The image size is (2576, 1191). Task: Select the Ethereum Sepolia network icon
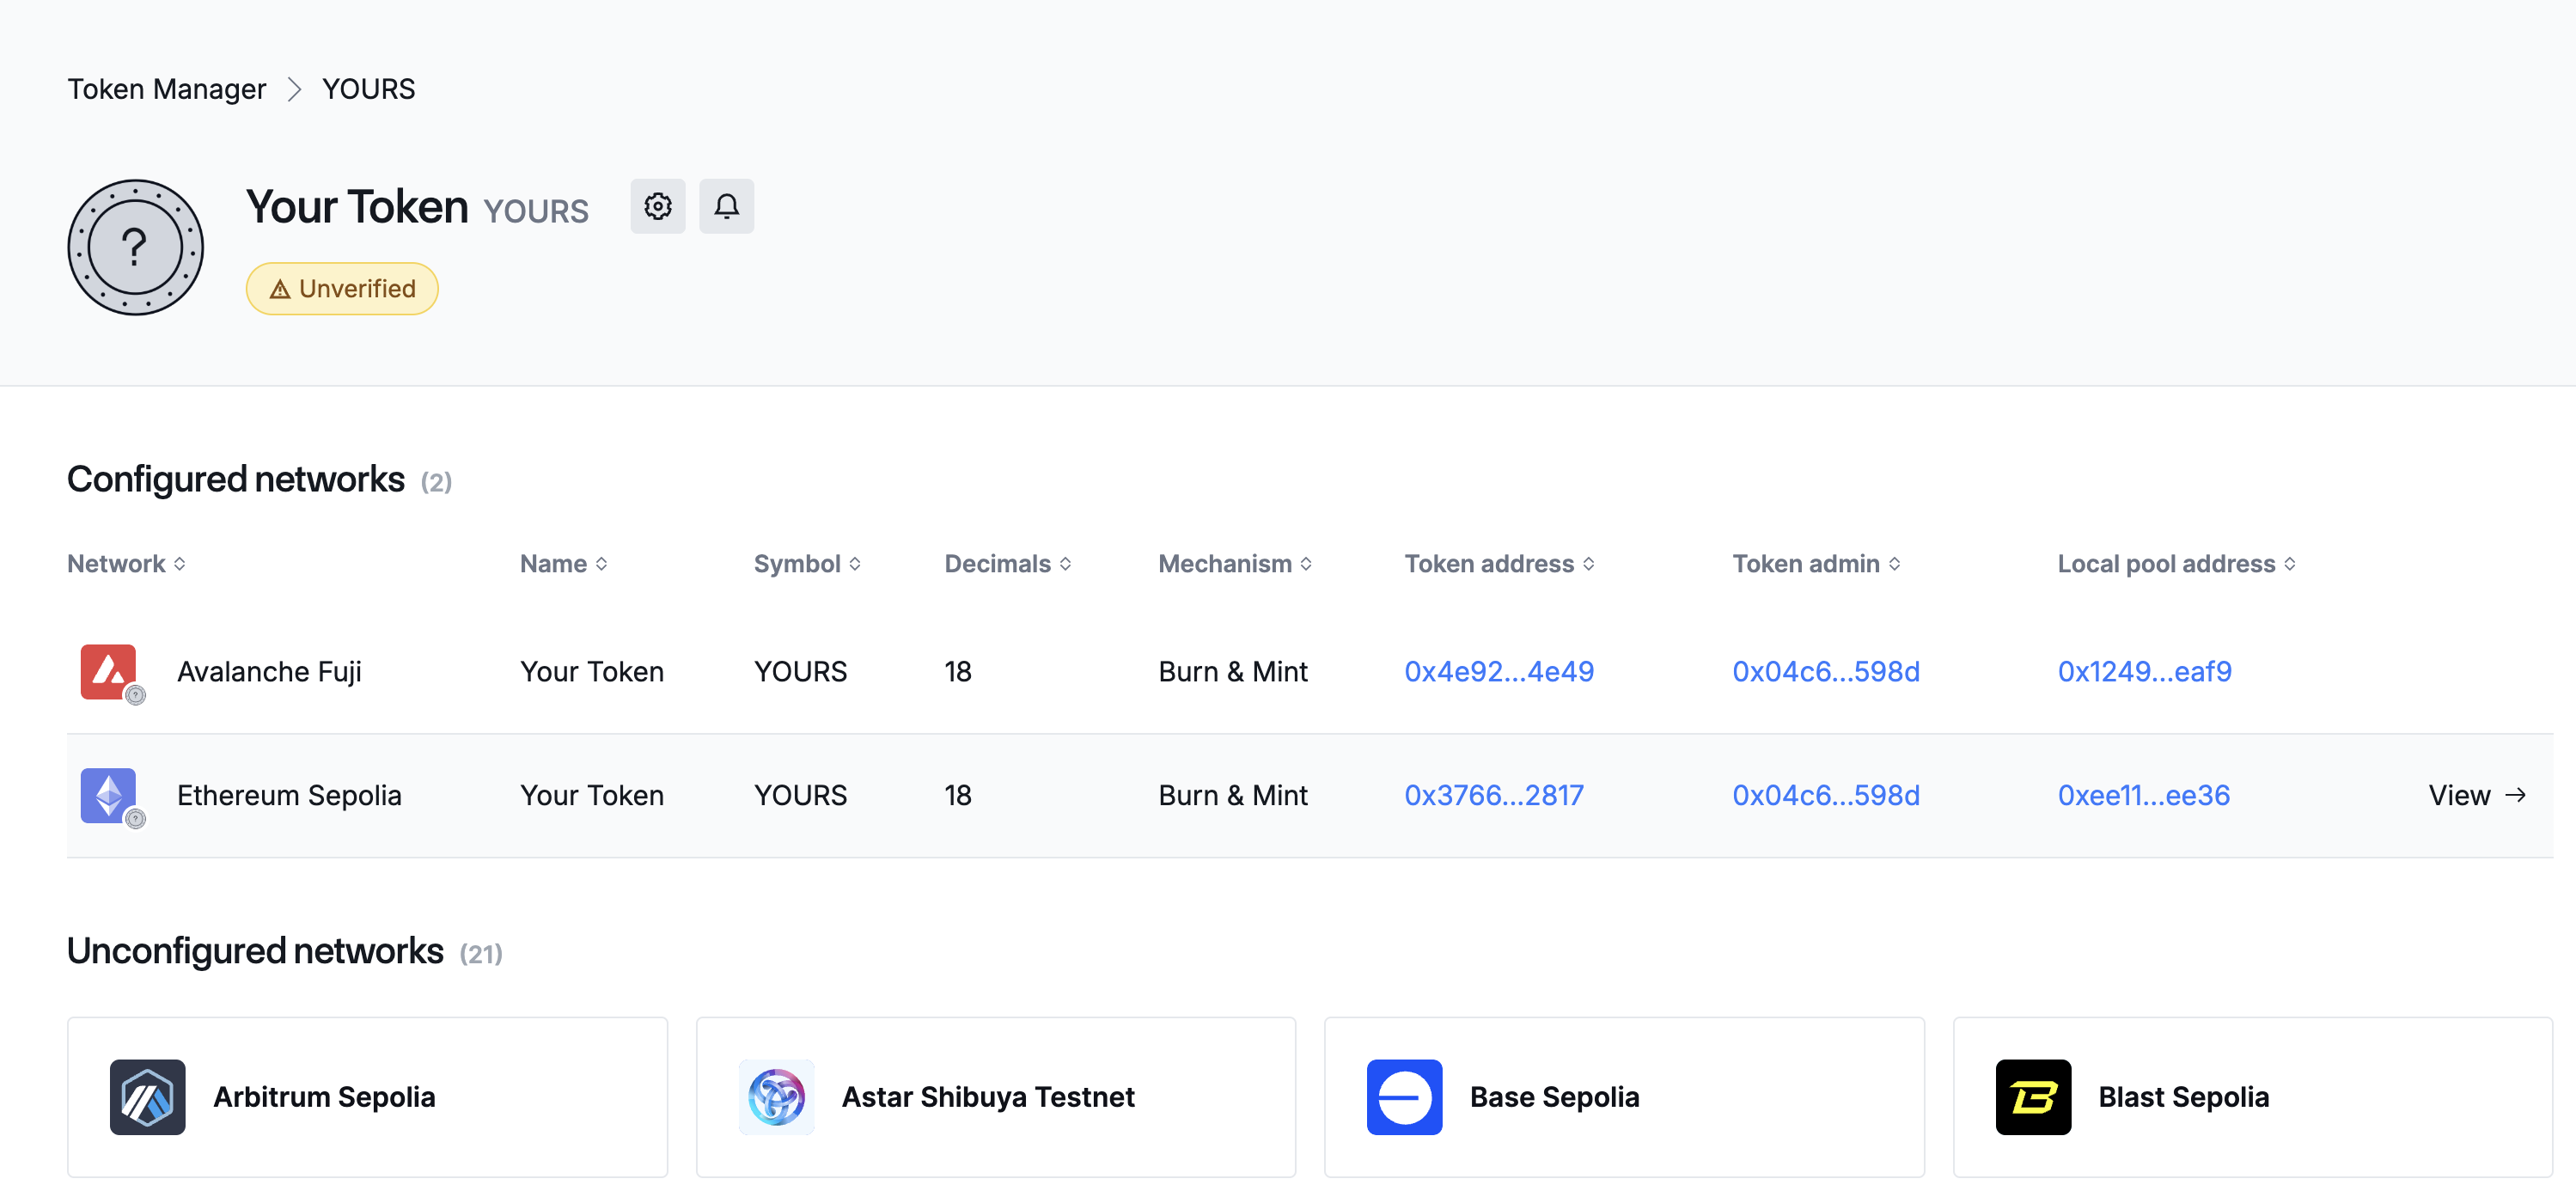(109, 795)
